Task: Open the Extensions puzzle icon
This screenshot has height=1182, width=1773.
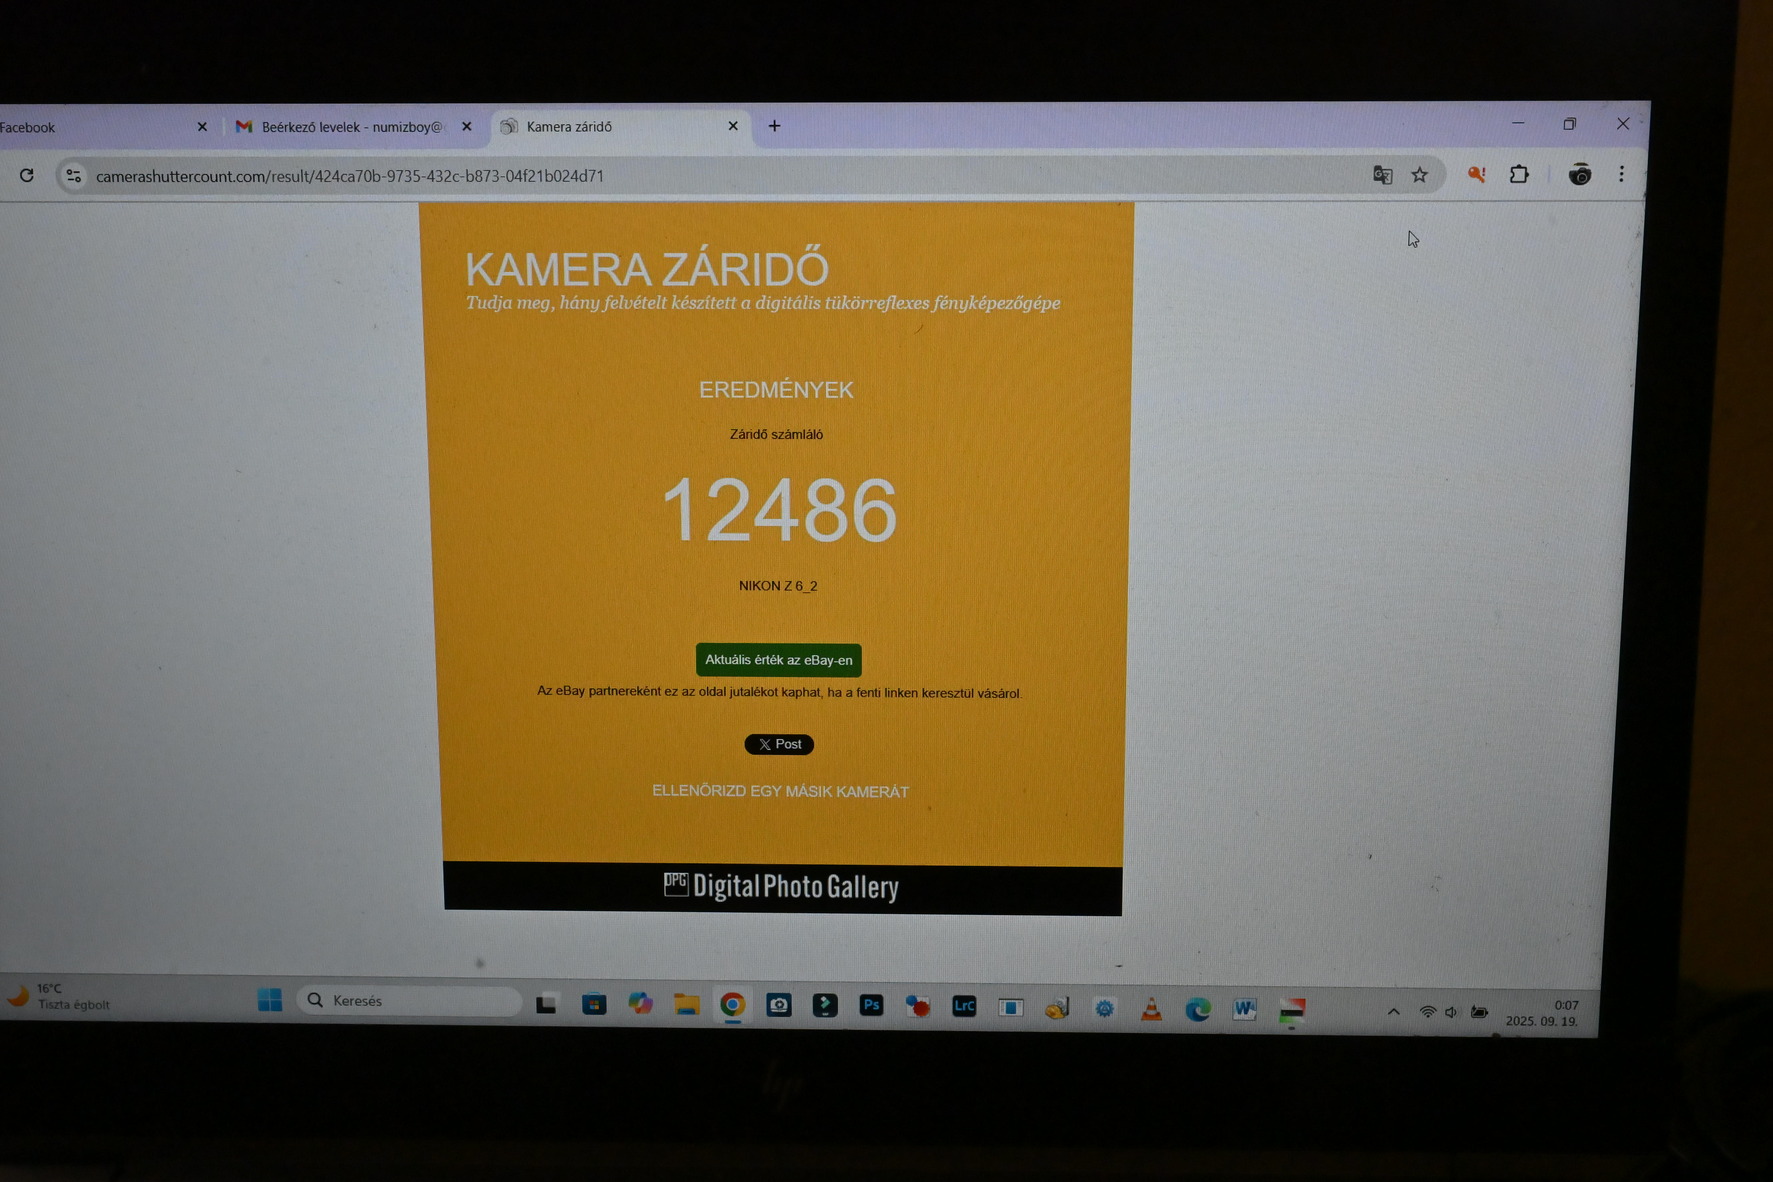Action: (1519, 175)
